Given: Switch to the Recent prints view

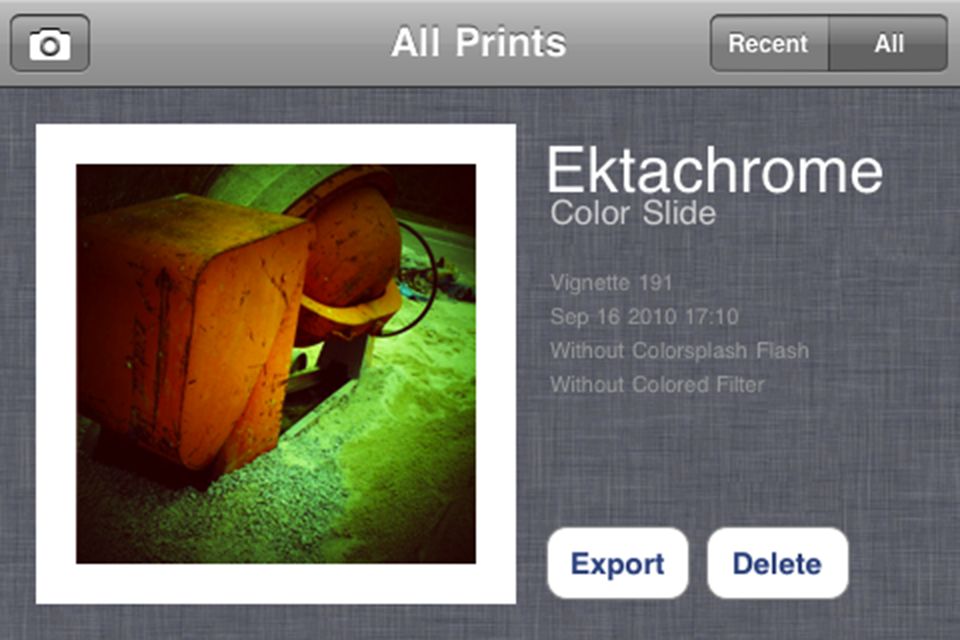Looking at the screenshot, I should pos(769,43).
